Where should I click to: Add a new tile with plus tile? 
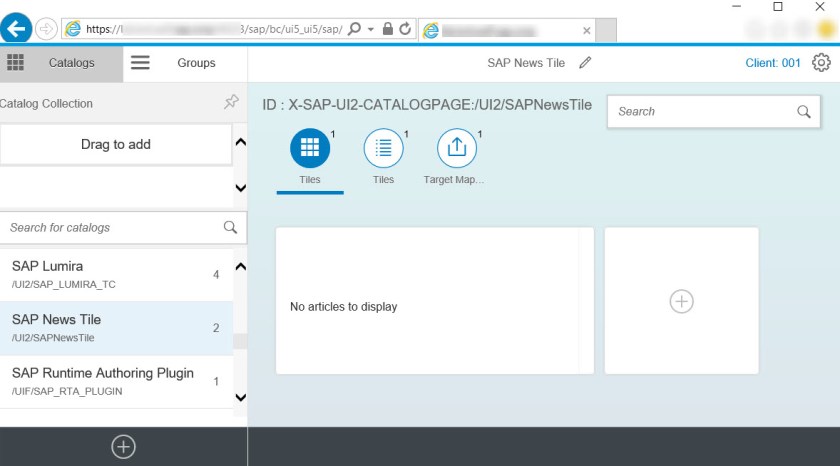[681, 301]
